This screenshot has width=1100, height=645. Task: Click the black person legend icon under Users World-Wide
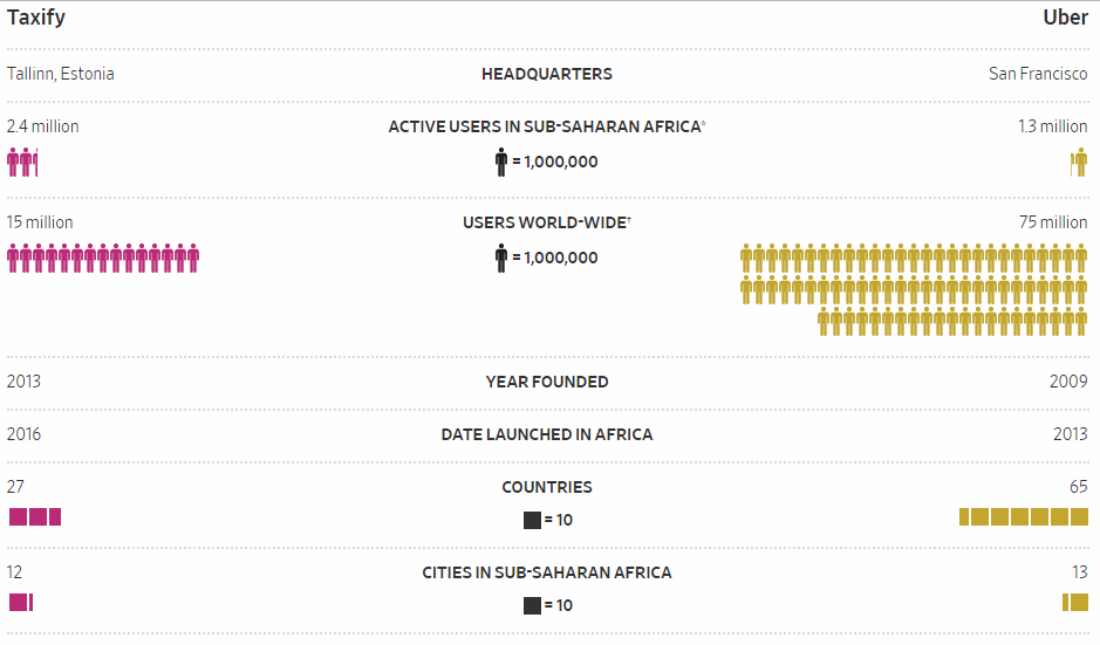coord(501,258)
